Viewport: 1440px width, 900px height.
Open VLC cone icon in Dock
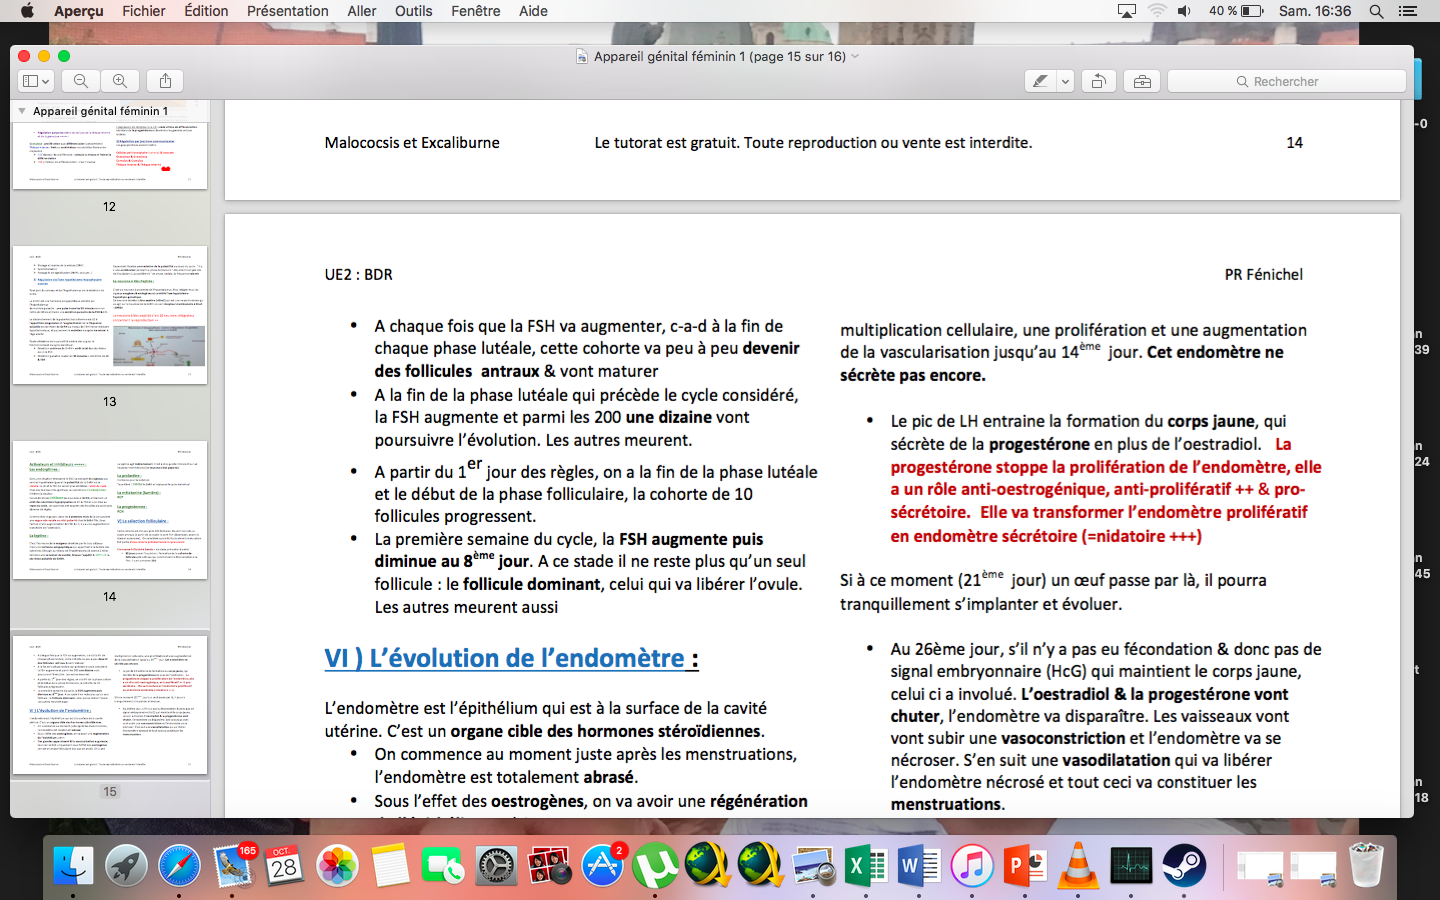tap(1077, 866)
